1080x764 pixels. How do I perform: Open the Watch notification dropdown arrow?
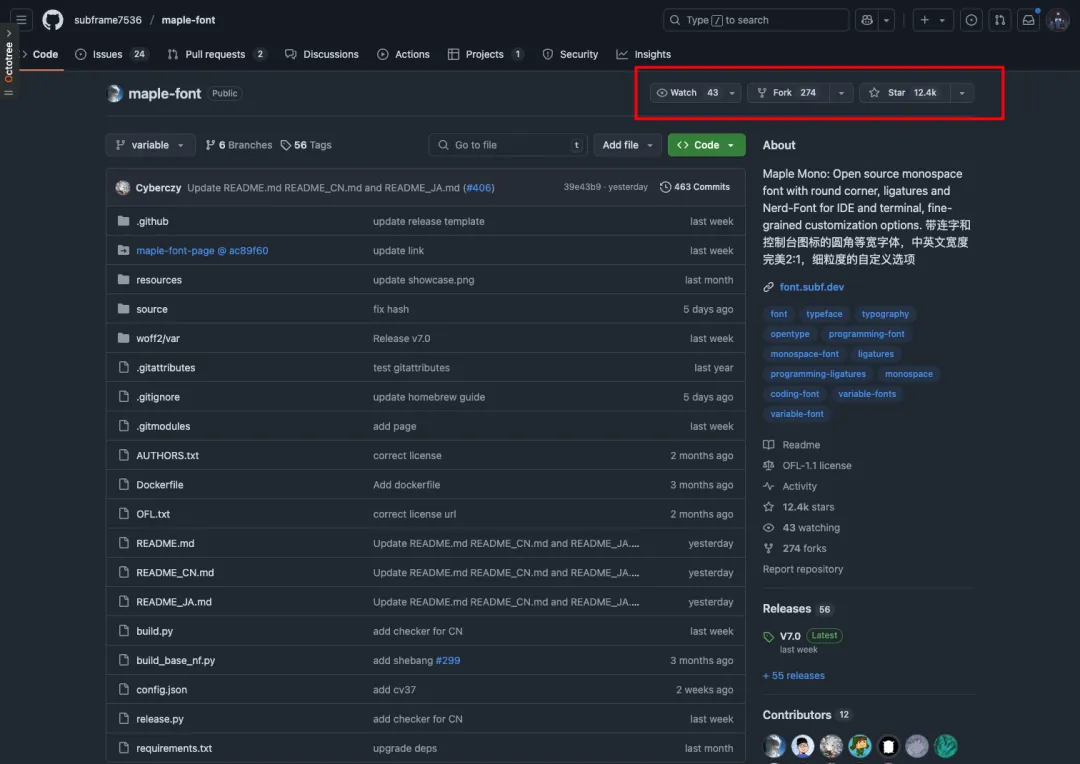click(732, 93)
